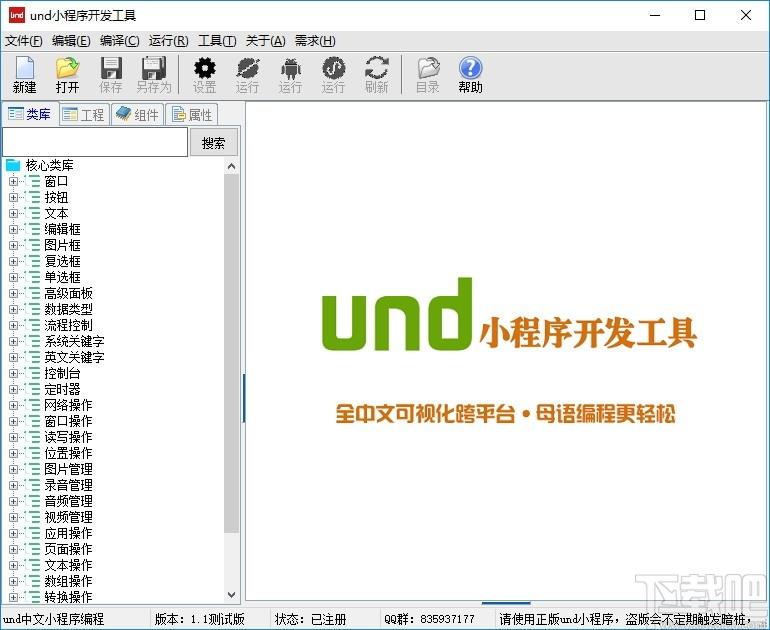Screen dimensions: 770x630
Task: Click the list icon beside 文本
Action: (x=33, y=213)
